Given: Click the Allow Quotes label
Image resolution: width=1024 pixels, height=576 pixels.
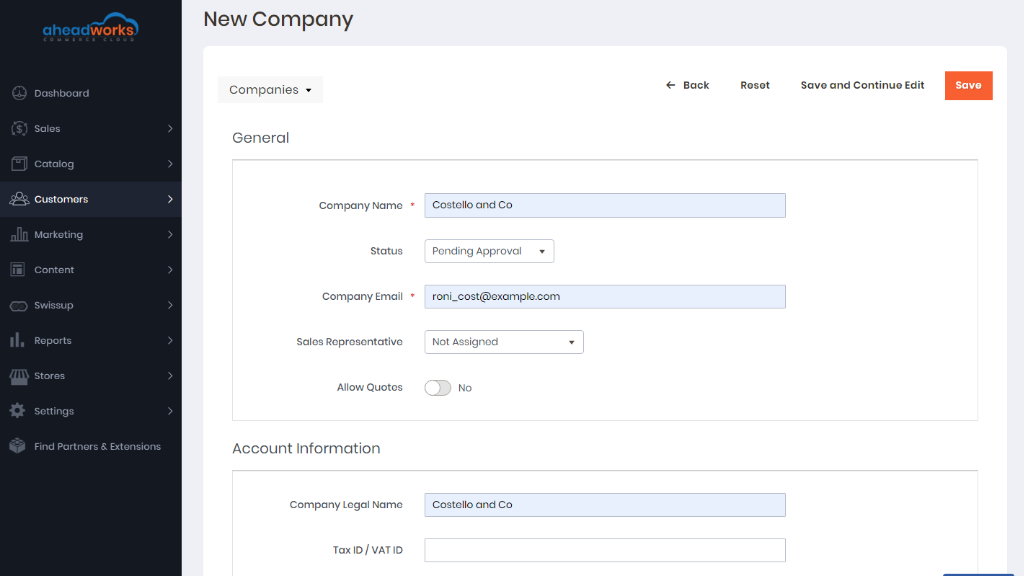Looking at the screenshot, I should click(370, 387).
